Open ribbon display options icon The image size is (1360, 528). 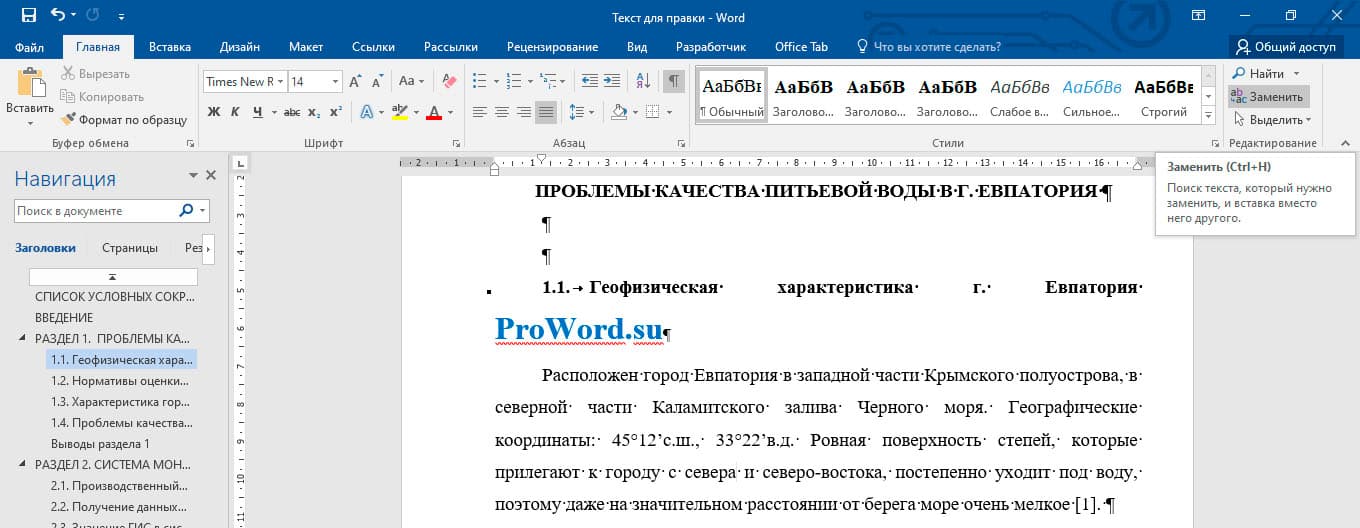coord(1198,15)
